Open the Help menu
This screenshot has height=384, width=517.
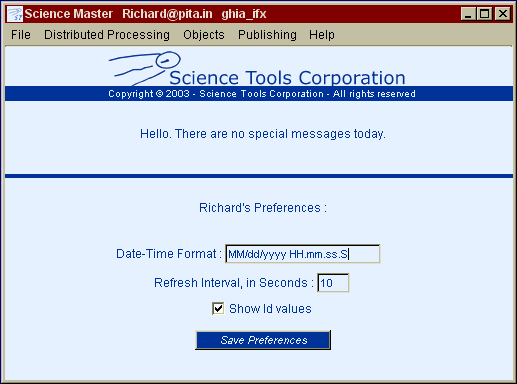click(322, 35)
